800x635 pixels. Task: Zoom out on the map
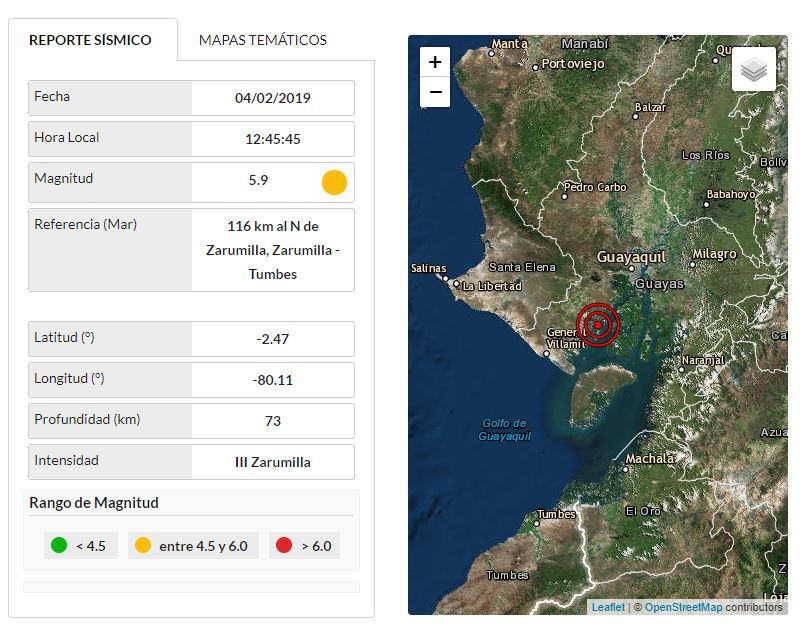pos(435,92)
